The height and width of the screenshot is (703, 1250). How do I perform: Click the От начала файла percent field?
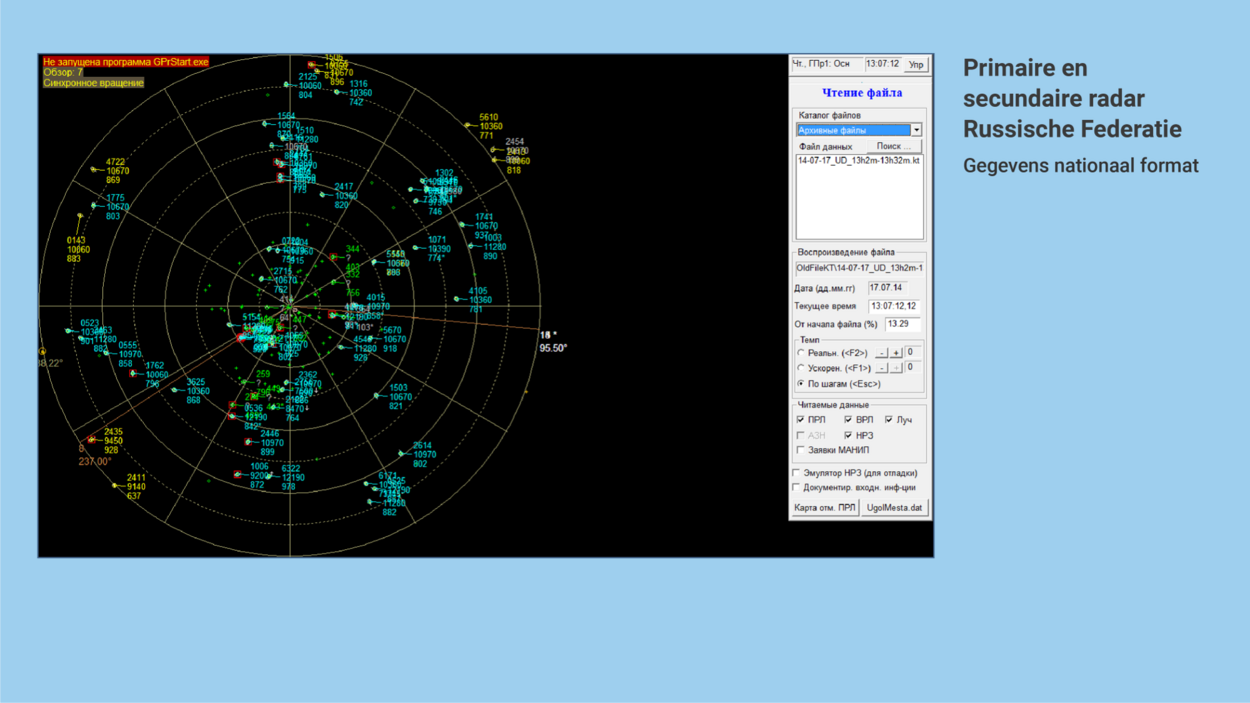click(901, 325)
